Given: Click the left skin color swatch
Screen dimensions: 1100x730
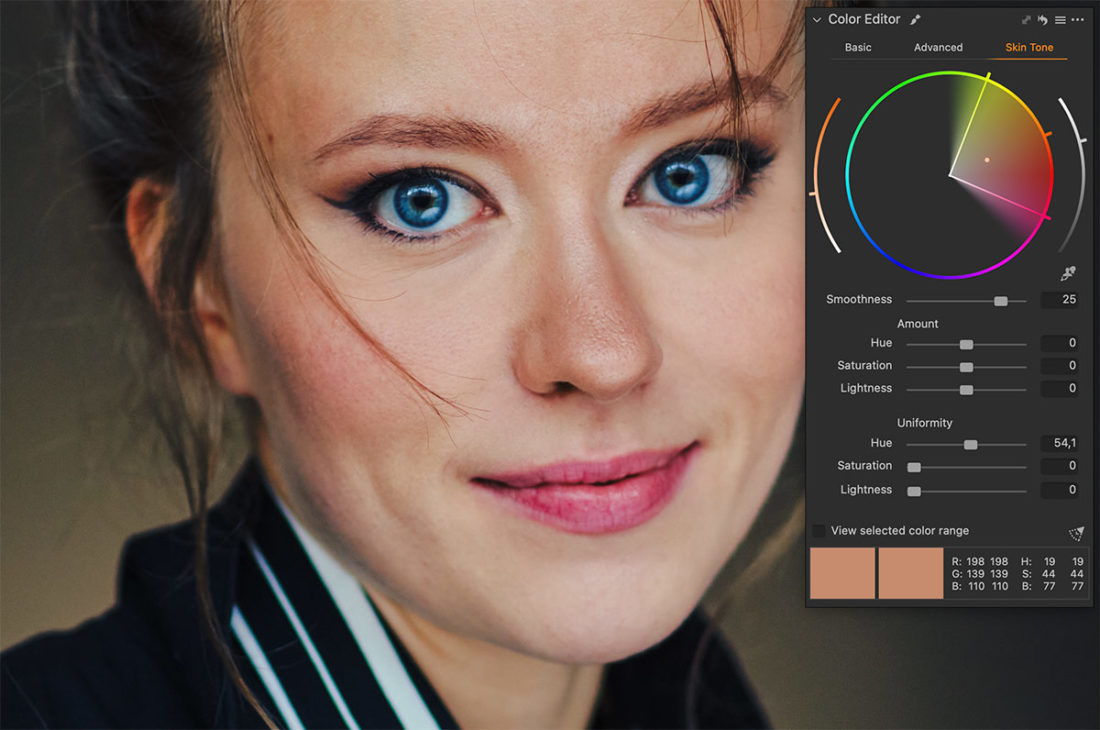Looking at the screenshot, I should [842, 573].
